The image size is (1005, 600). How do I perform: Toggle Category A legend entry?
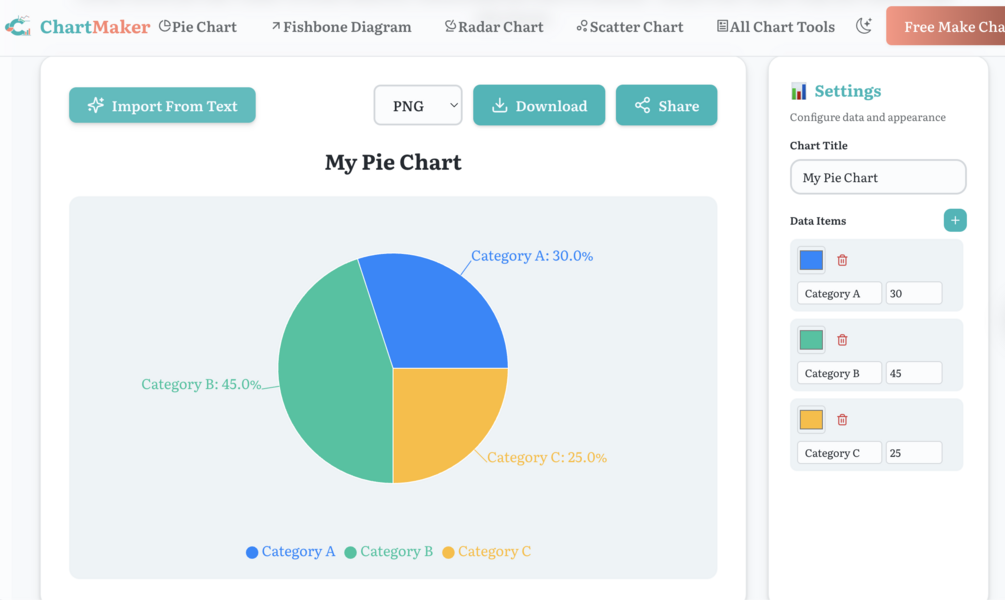coord(290,551)
